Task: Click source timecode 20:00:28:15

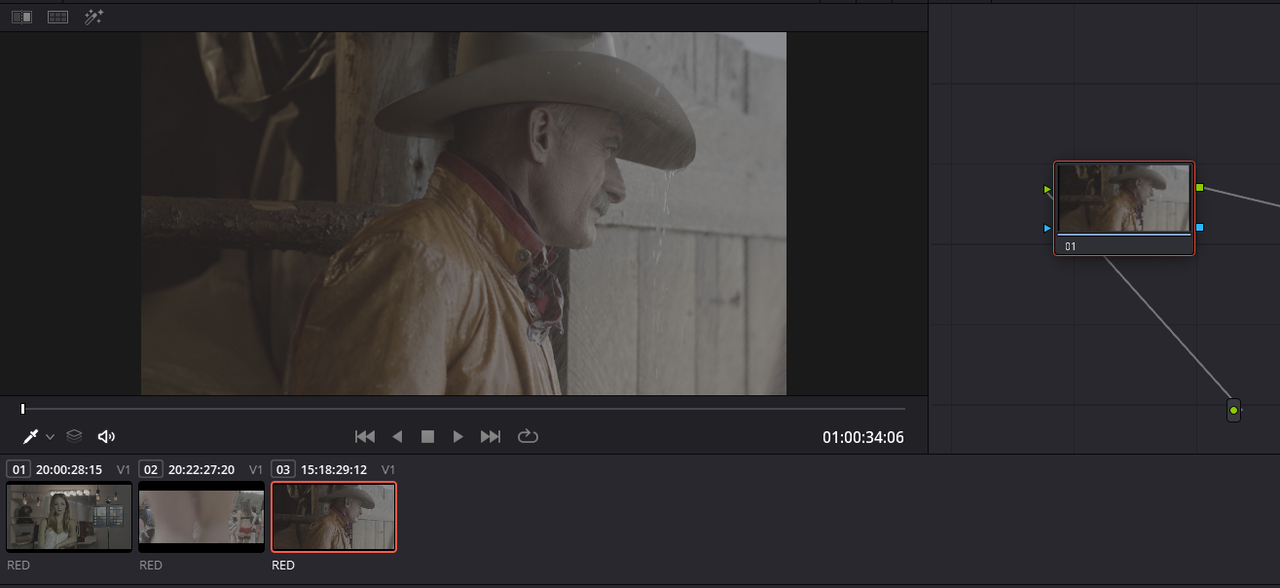Action: [x=69, y=469]
